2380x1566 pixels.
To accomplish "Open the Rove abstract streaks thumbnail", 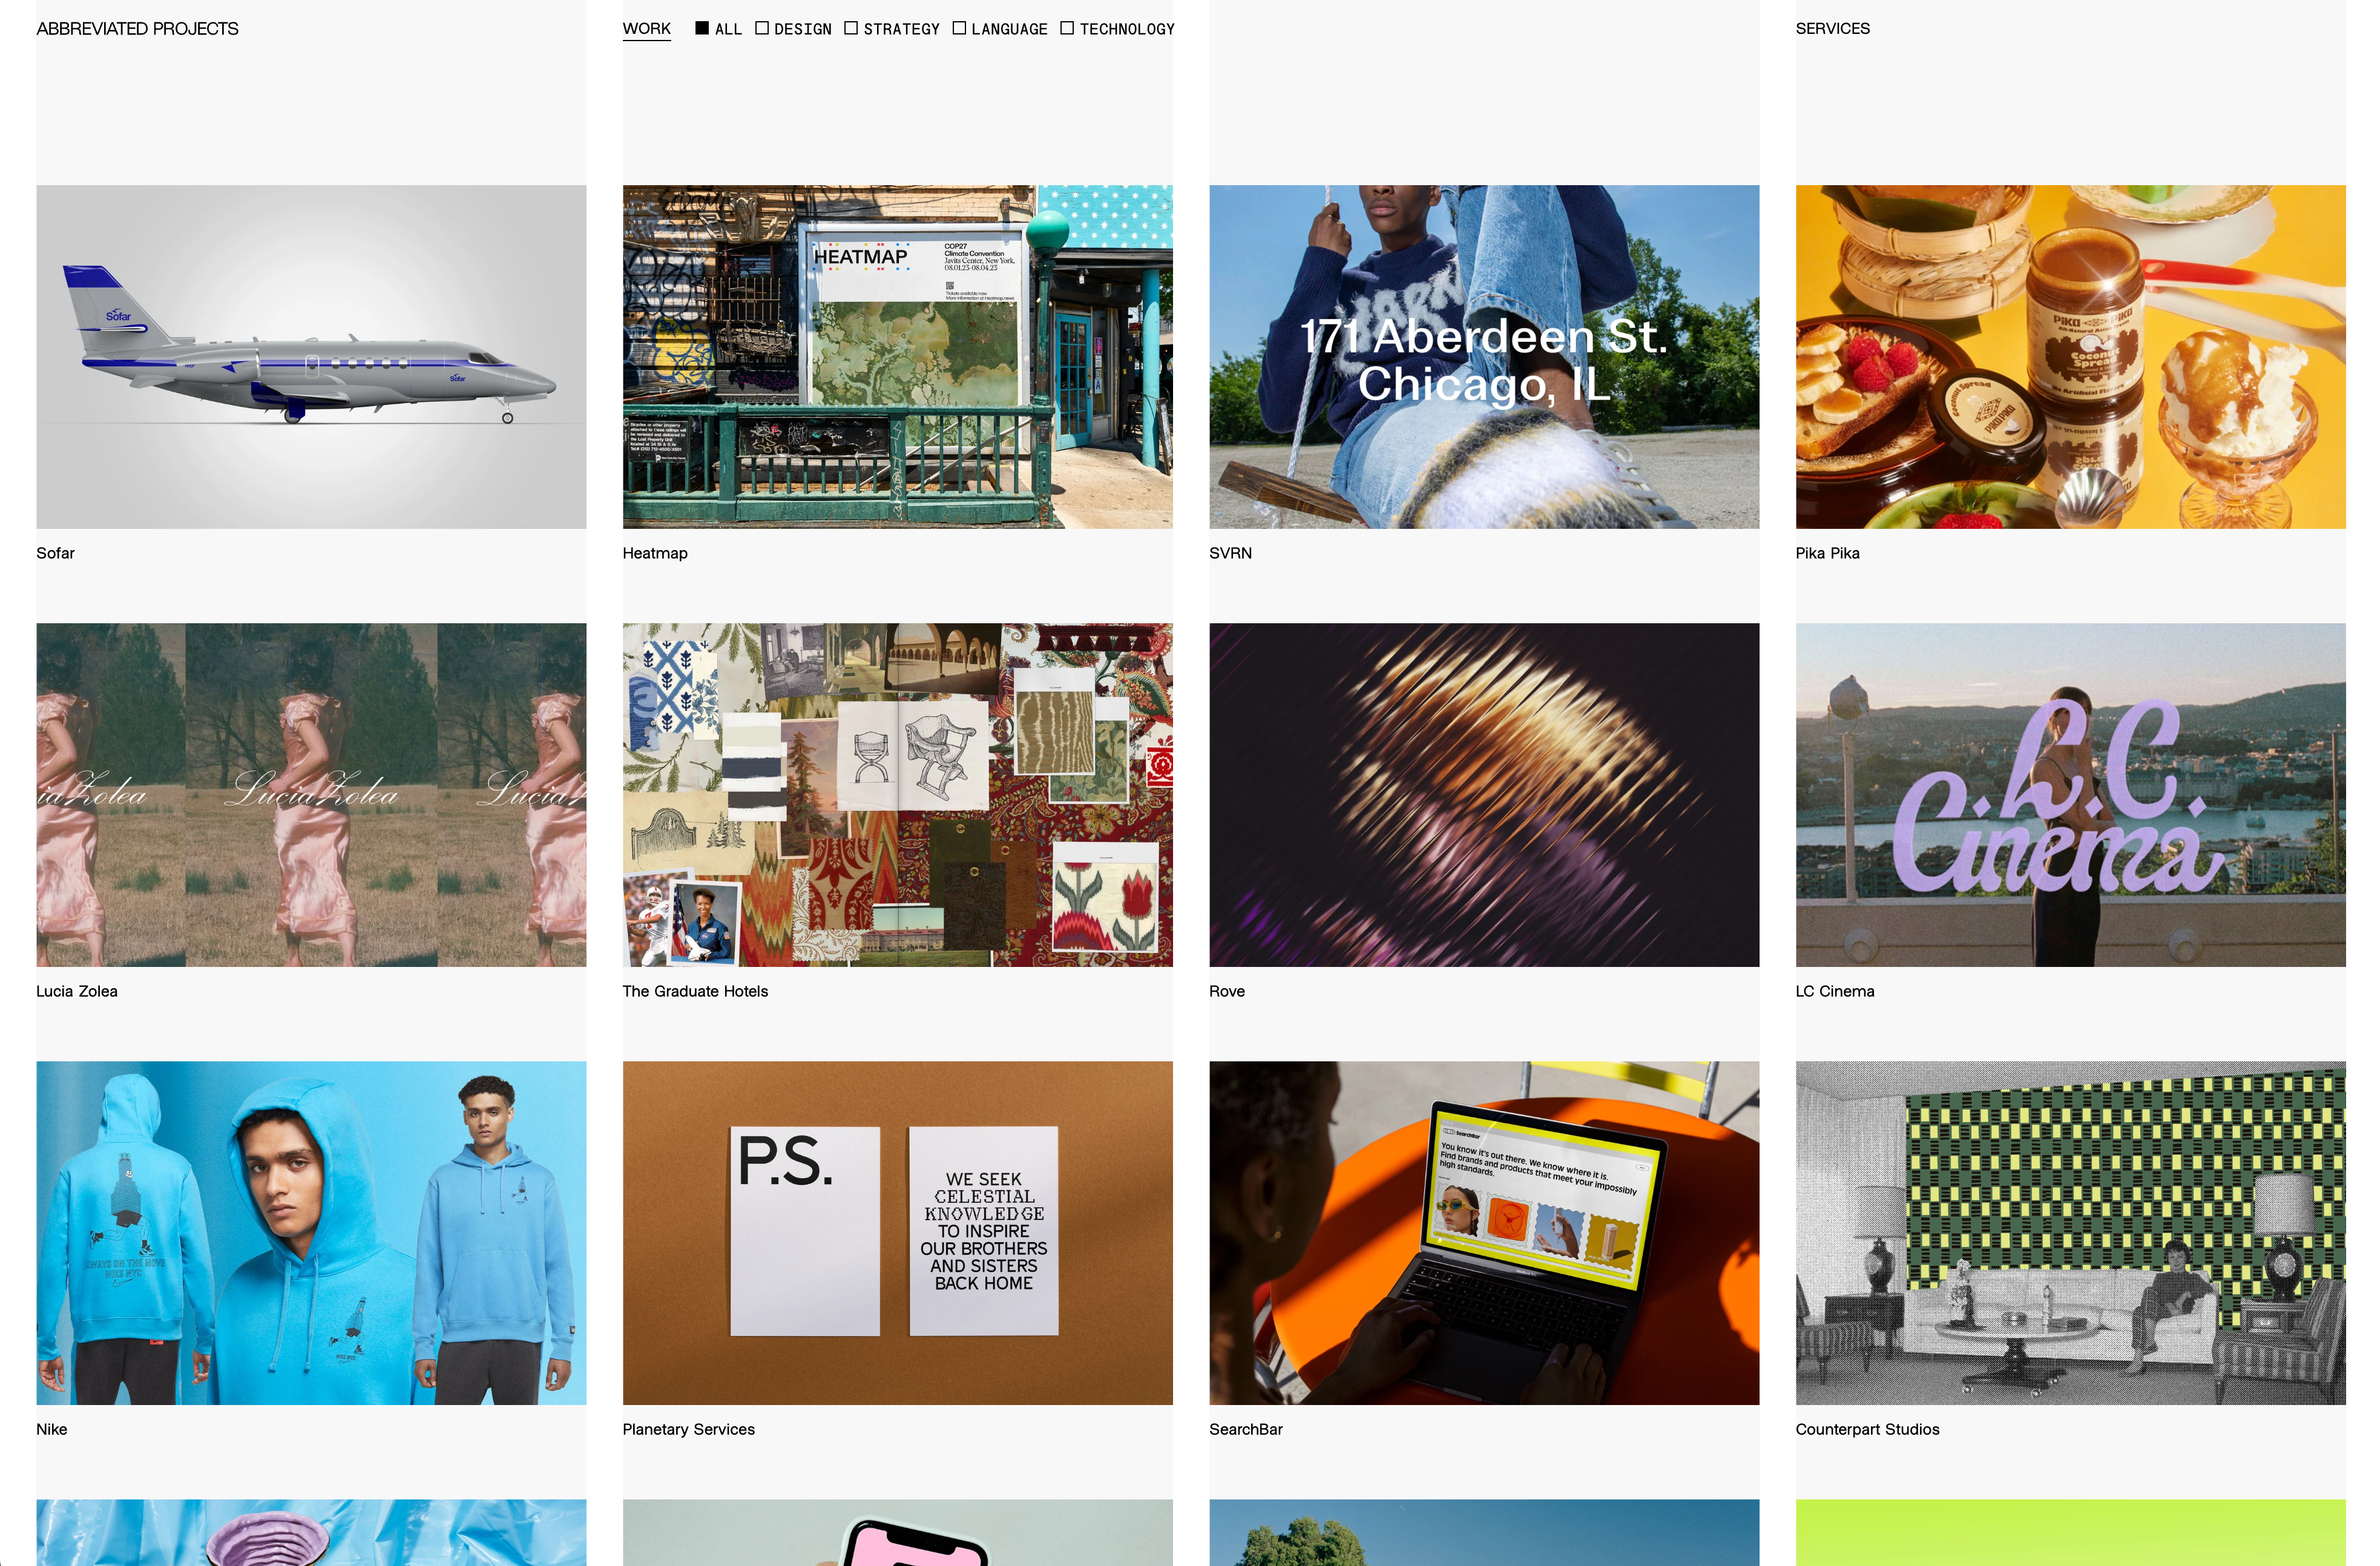I will point(1484,794).
